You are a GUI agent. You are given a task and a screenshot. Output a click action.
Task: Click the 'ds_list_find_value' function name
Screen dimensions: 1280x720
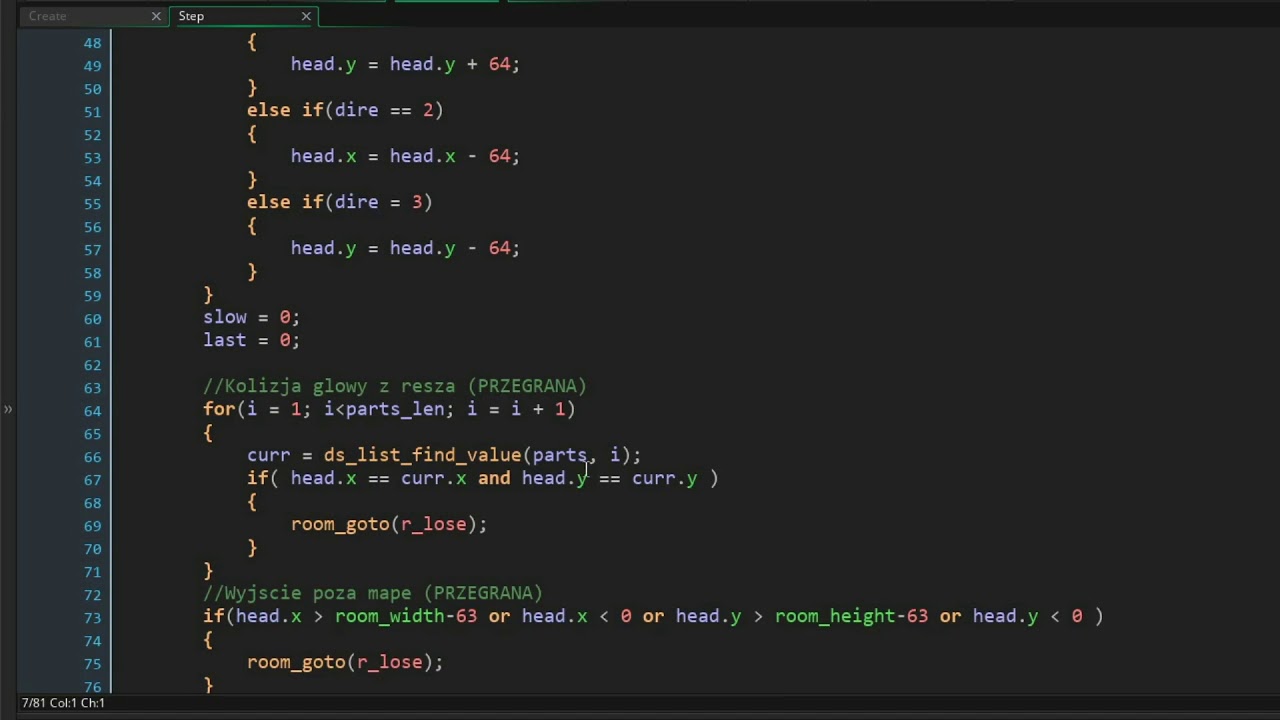click(422, 455)
